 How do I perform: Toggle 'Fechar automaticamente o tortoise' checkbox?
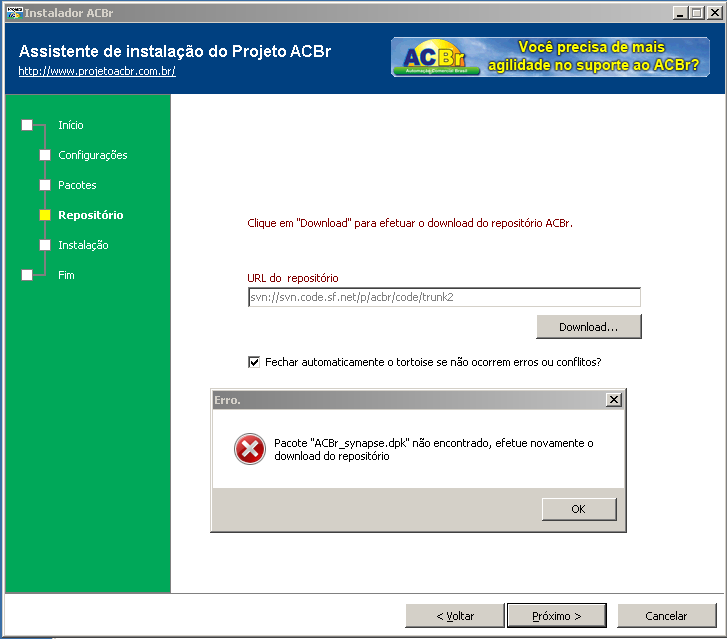tap(254, 362)
